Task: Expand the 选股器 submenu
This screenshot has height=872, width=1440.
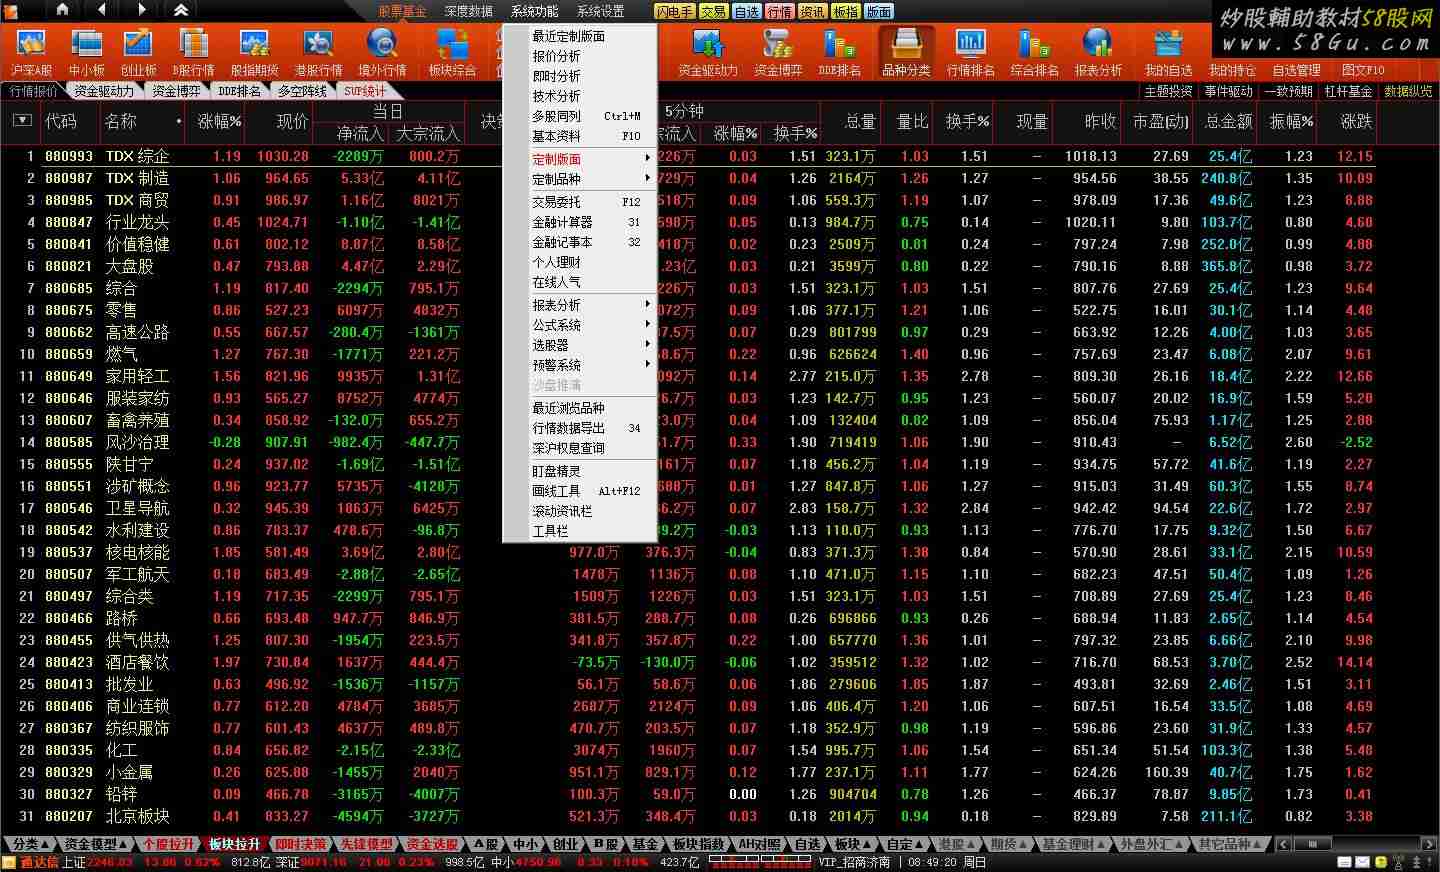Action: [580, 345]
